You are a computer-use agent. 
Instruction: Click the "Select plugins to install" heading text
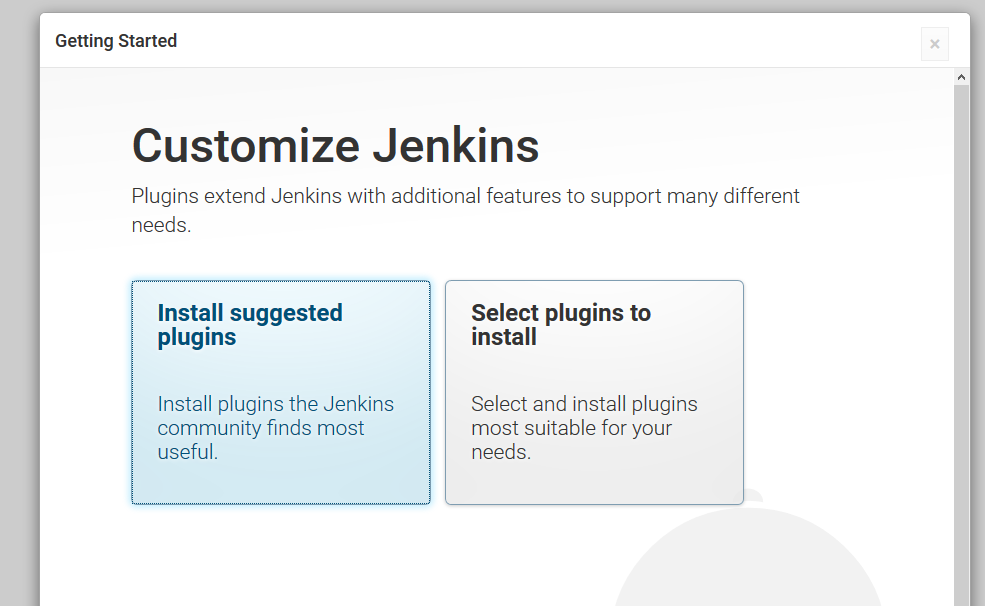pos(560,325)
